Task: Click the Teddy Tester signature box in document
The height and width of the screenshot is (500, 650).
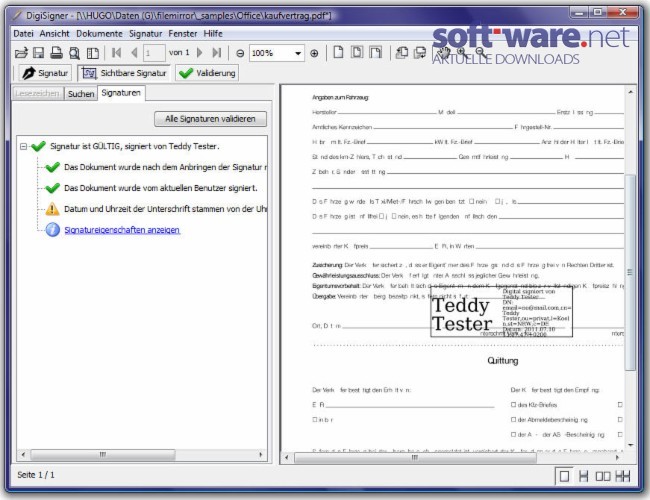Action: tap(502, 311)
